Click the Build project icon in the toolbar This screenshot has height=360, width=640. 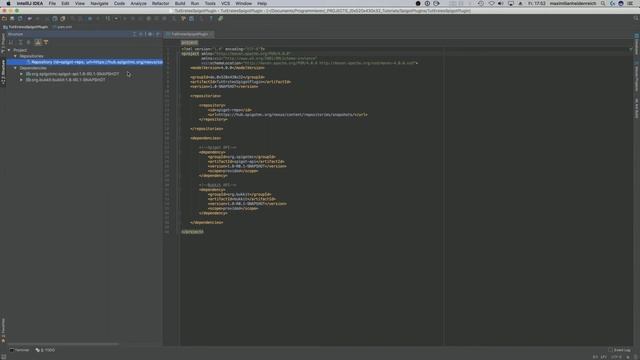pos(107,18)
